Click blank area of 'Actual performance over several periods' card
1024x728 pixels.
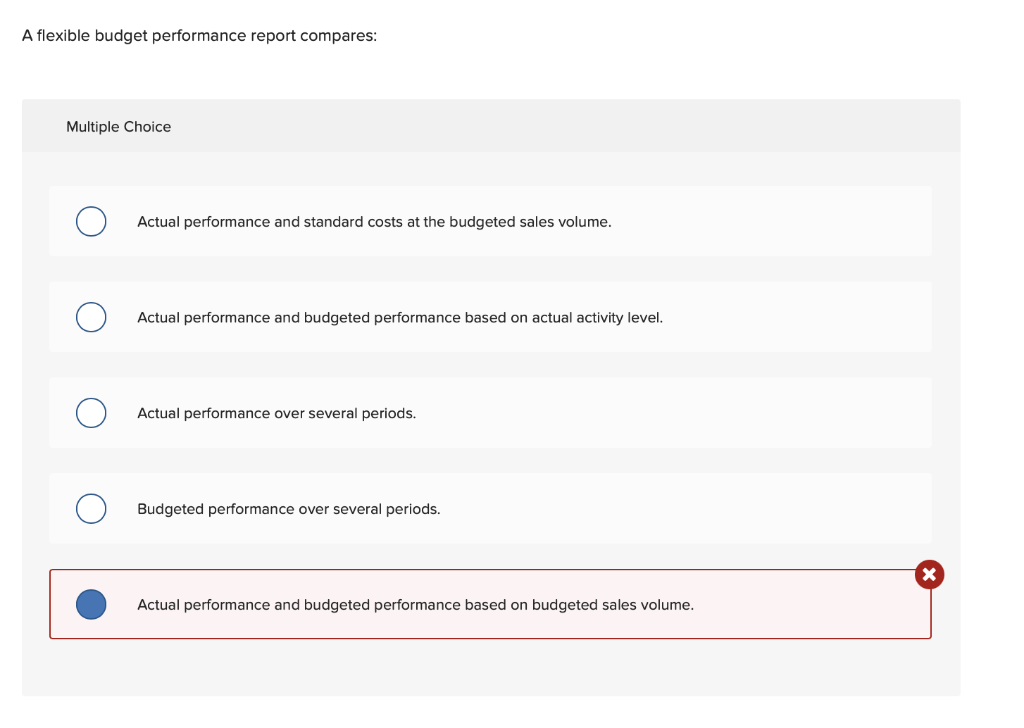(673, 413)
